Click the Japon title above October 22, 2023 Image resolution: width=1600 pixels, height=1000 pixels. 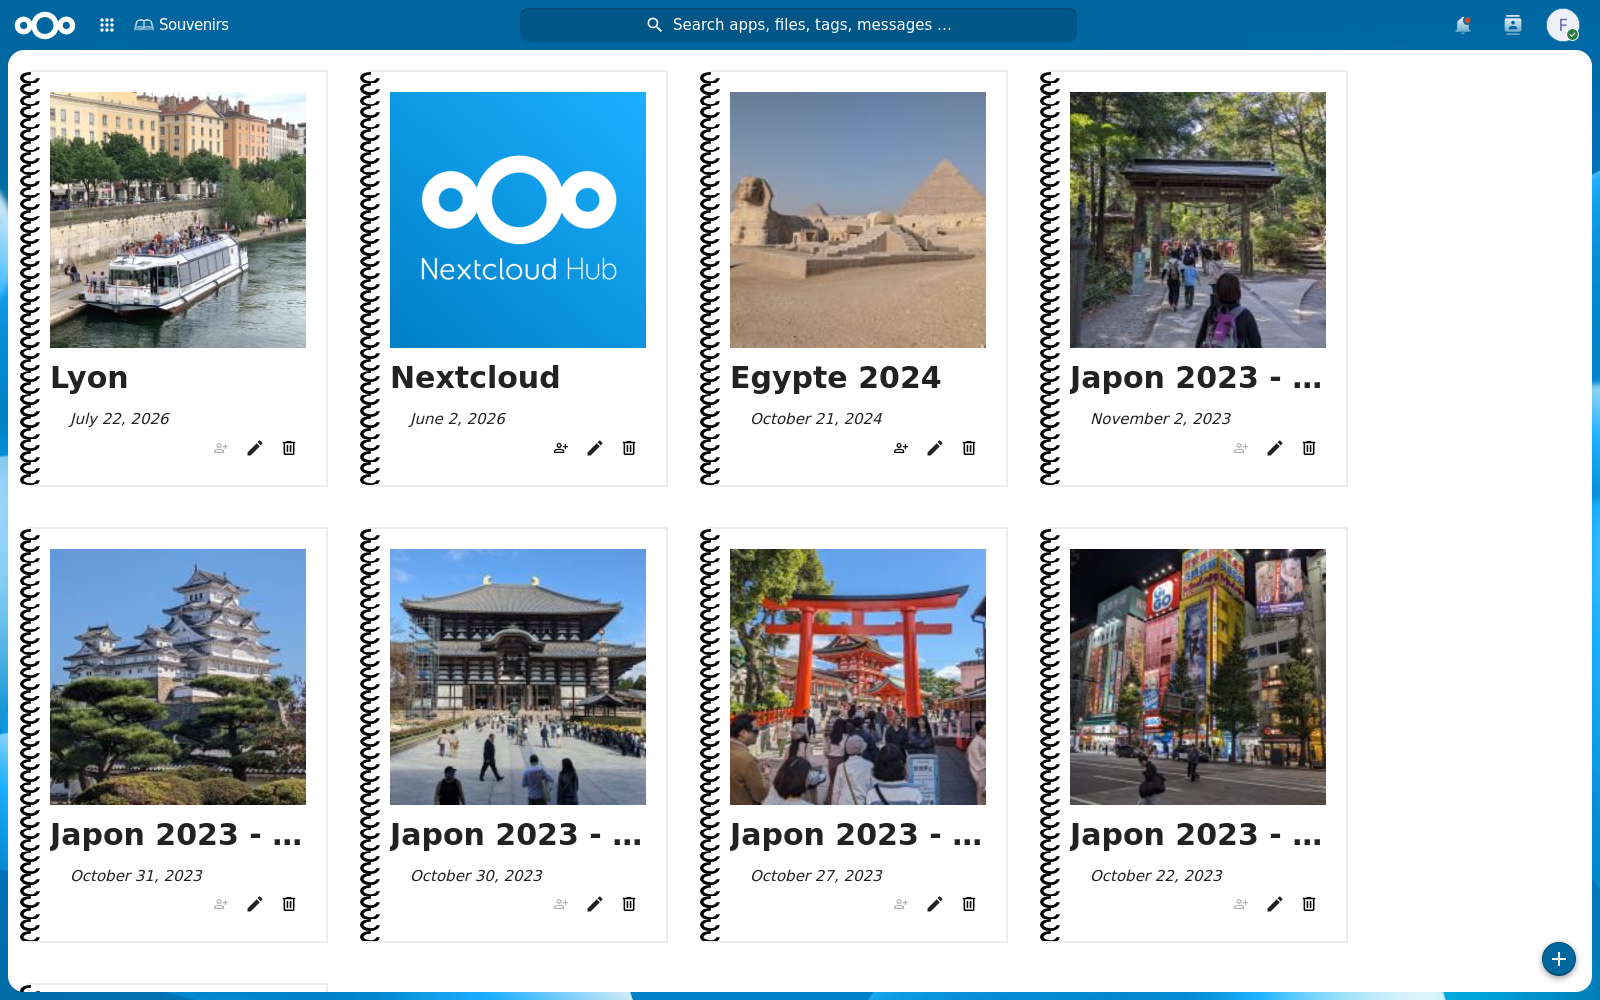click(1196, 835)
